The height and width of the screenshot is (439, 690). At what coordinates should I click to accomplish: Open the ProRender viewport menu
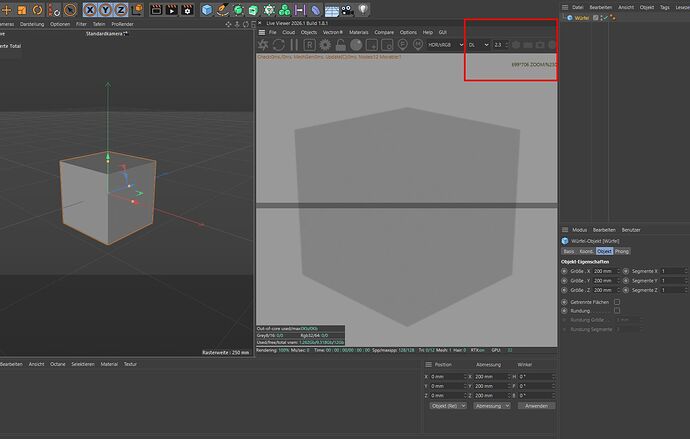tap(122, 24)
